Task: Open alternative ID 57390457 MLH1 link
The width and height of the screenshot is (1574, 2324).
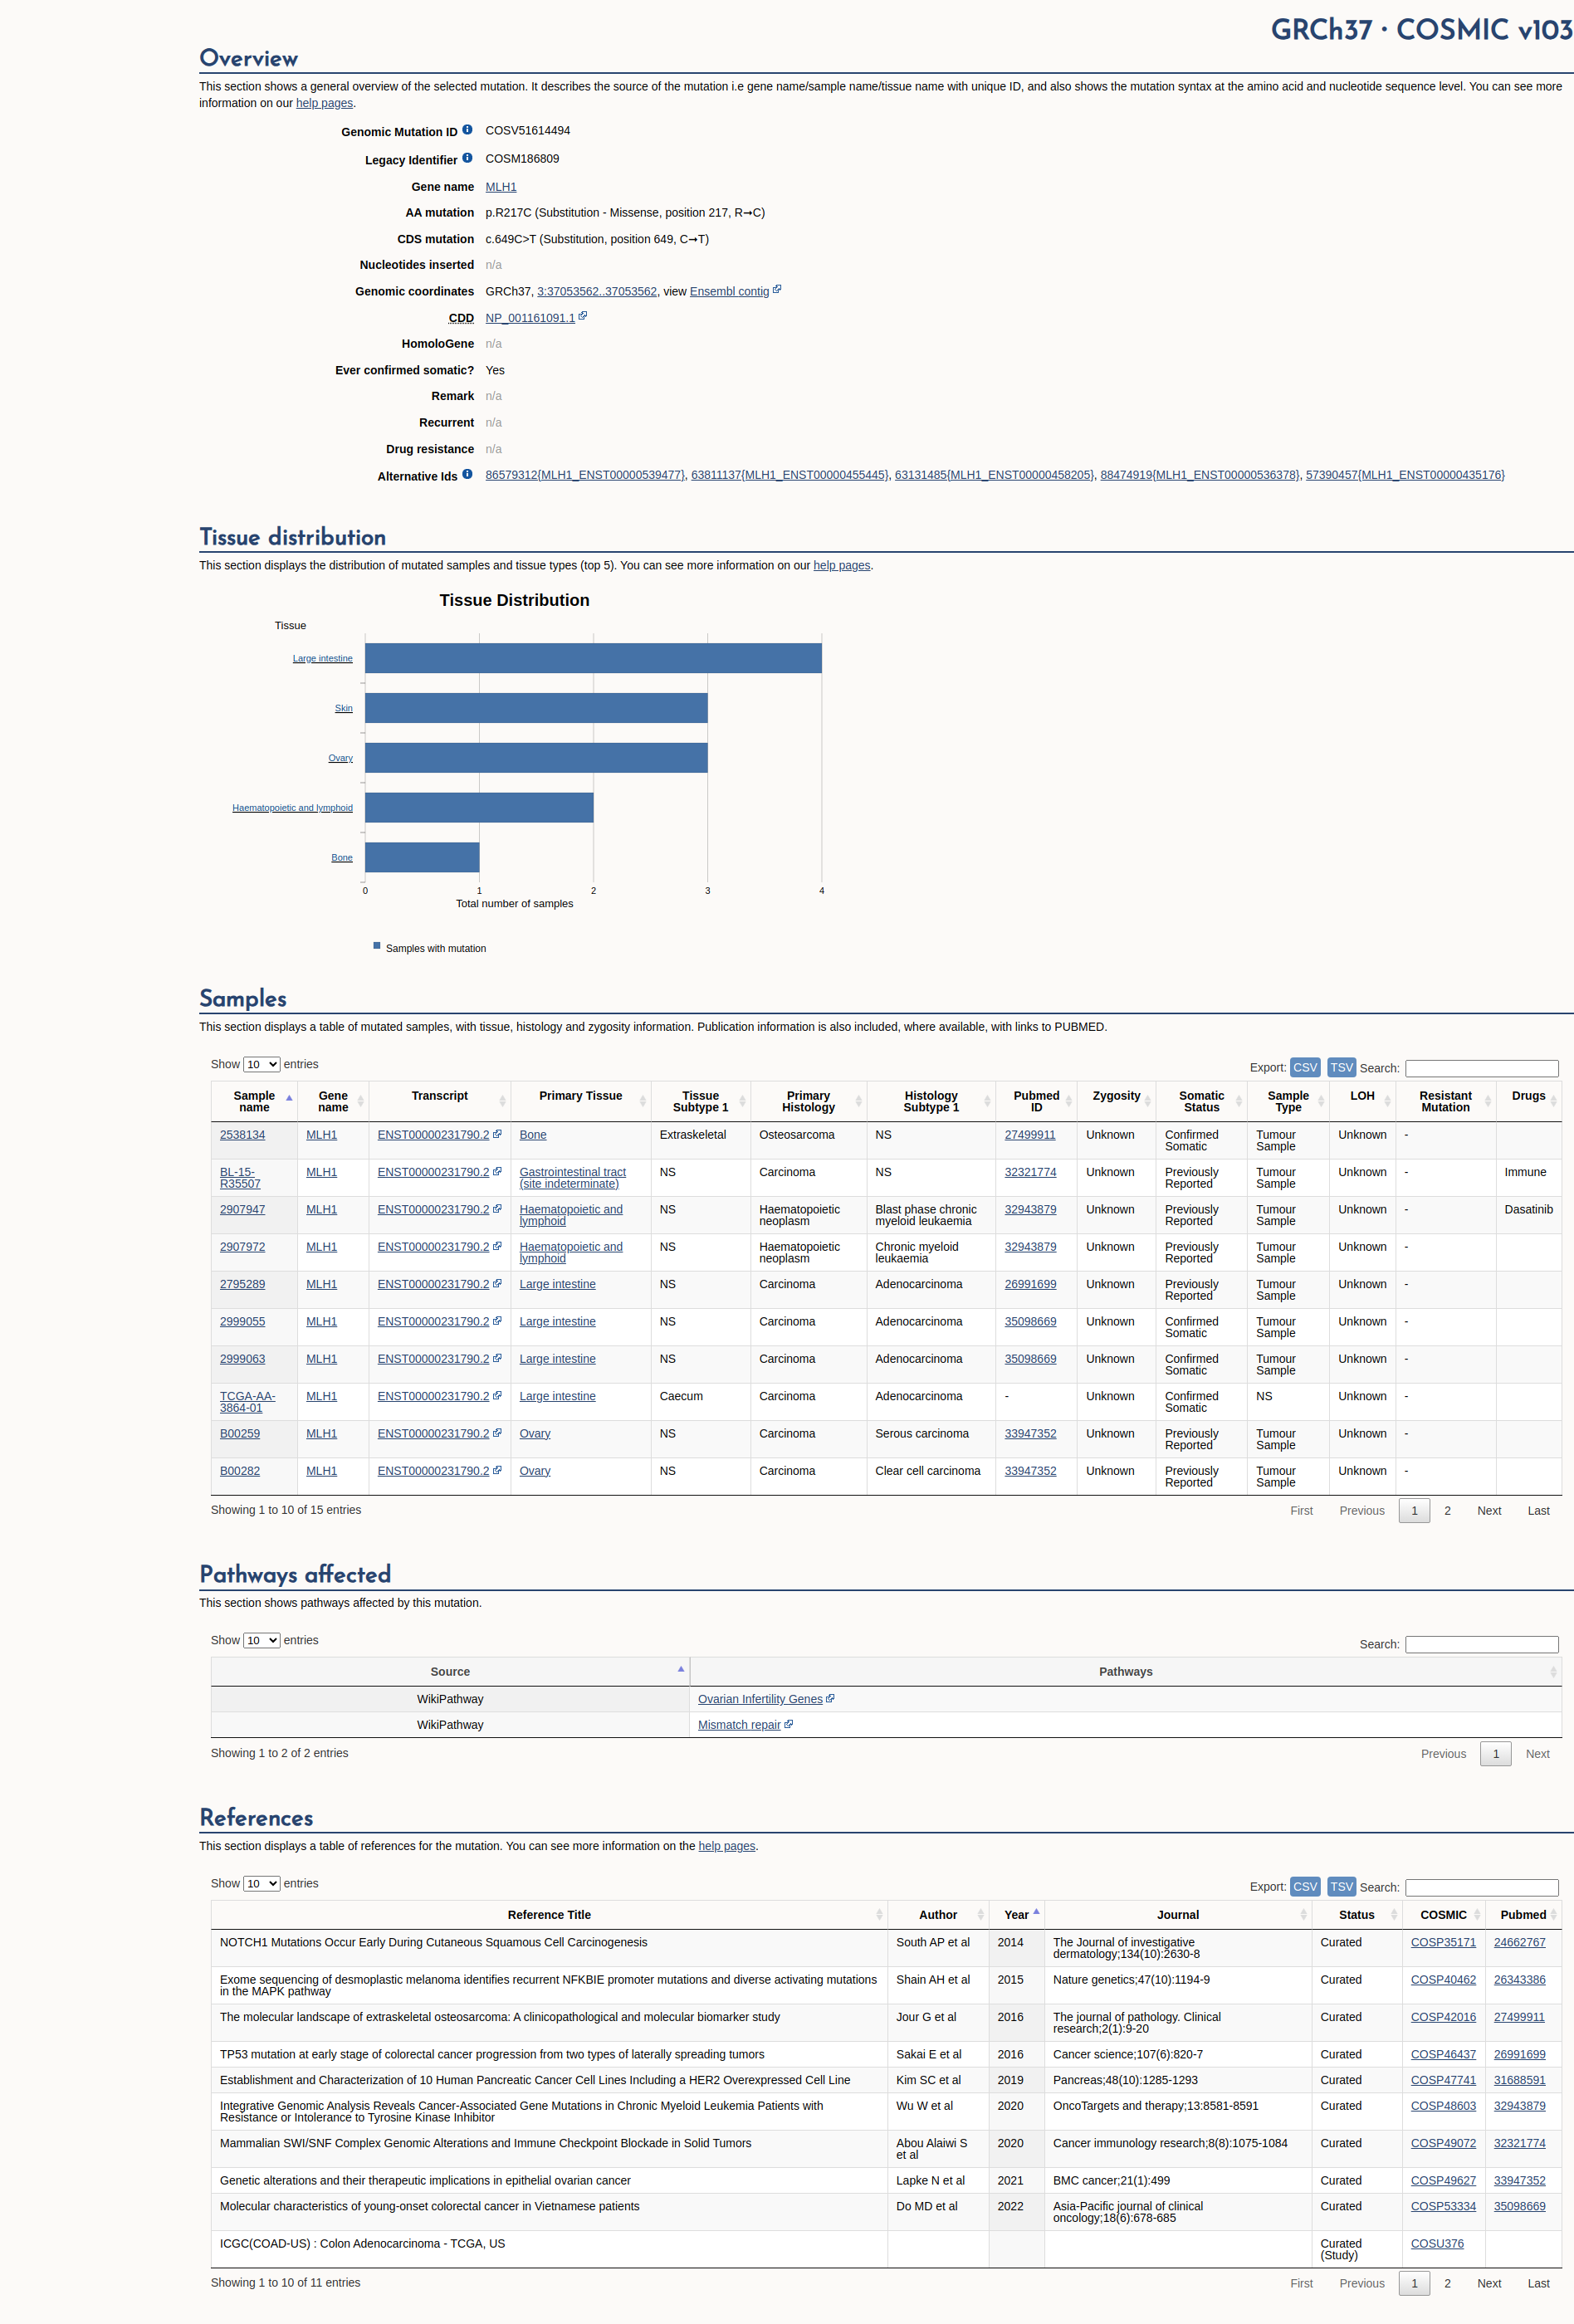Action: (x=1405, y=475)
